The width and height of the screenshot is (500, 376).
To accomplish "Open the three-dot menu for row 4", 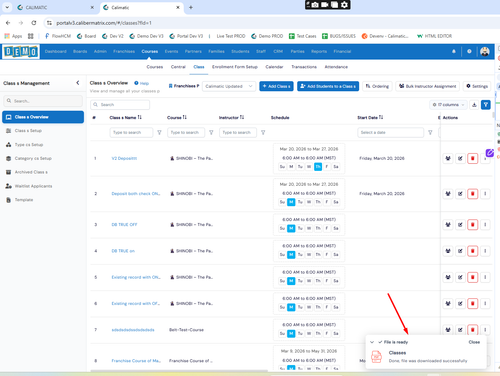I will 485,251.
